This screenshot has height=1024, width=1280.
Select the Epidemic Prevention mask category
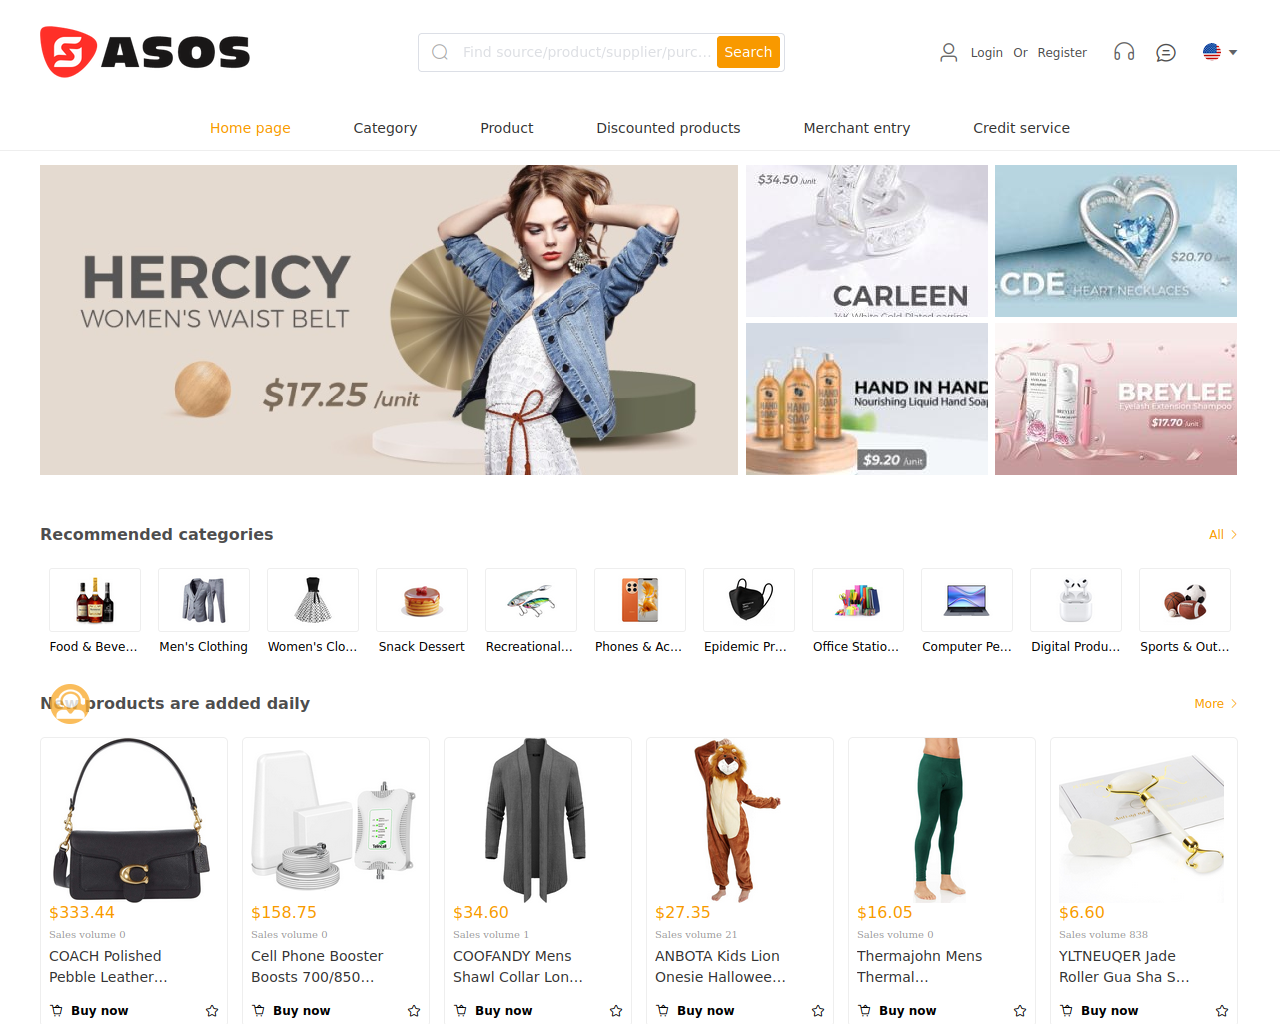(x=749, y=600)
